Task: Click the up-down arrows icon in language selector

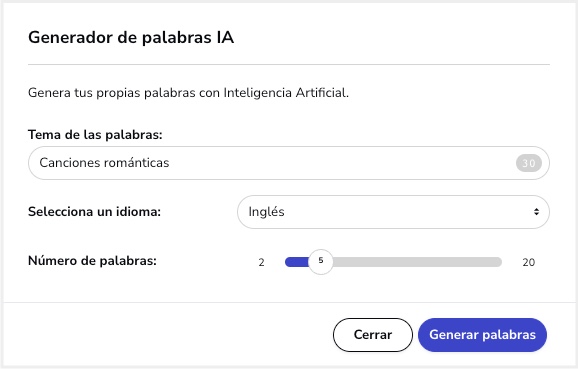Action: (x=536, y=212)
